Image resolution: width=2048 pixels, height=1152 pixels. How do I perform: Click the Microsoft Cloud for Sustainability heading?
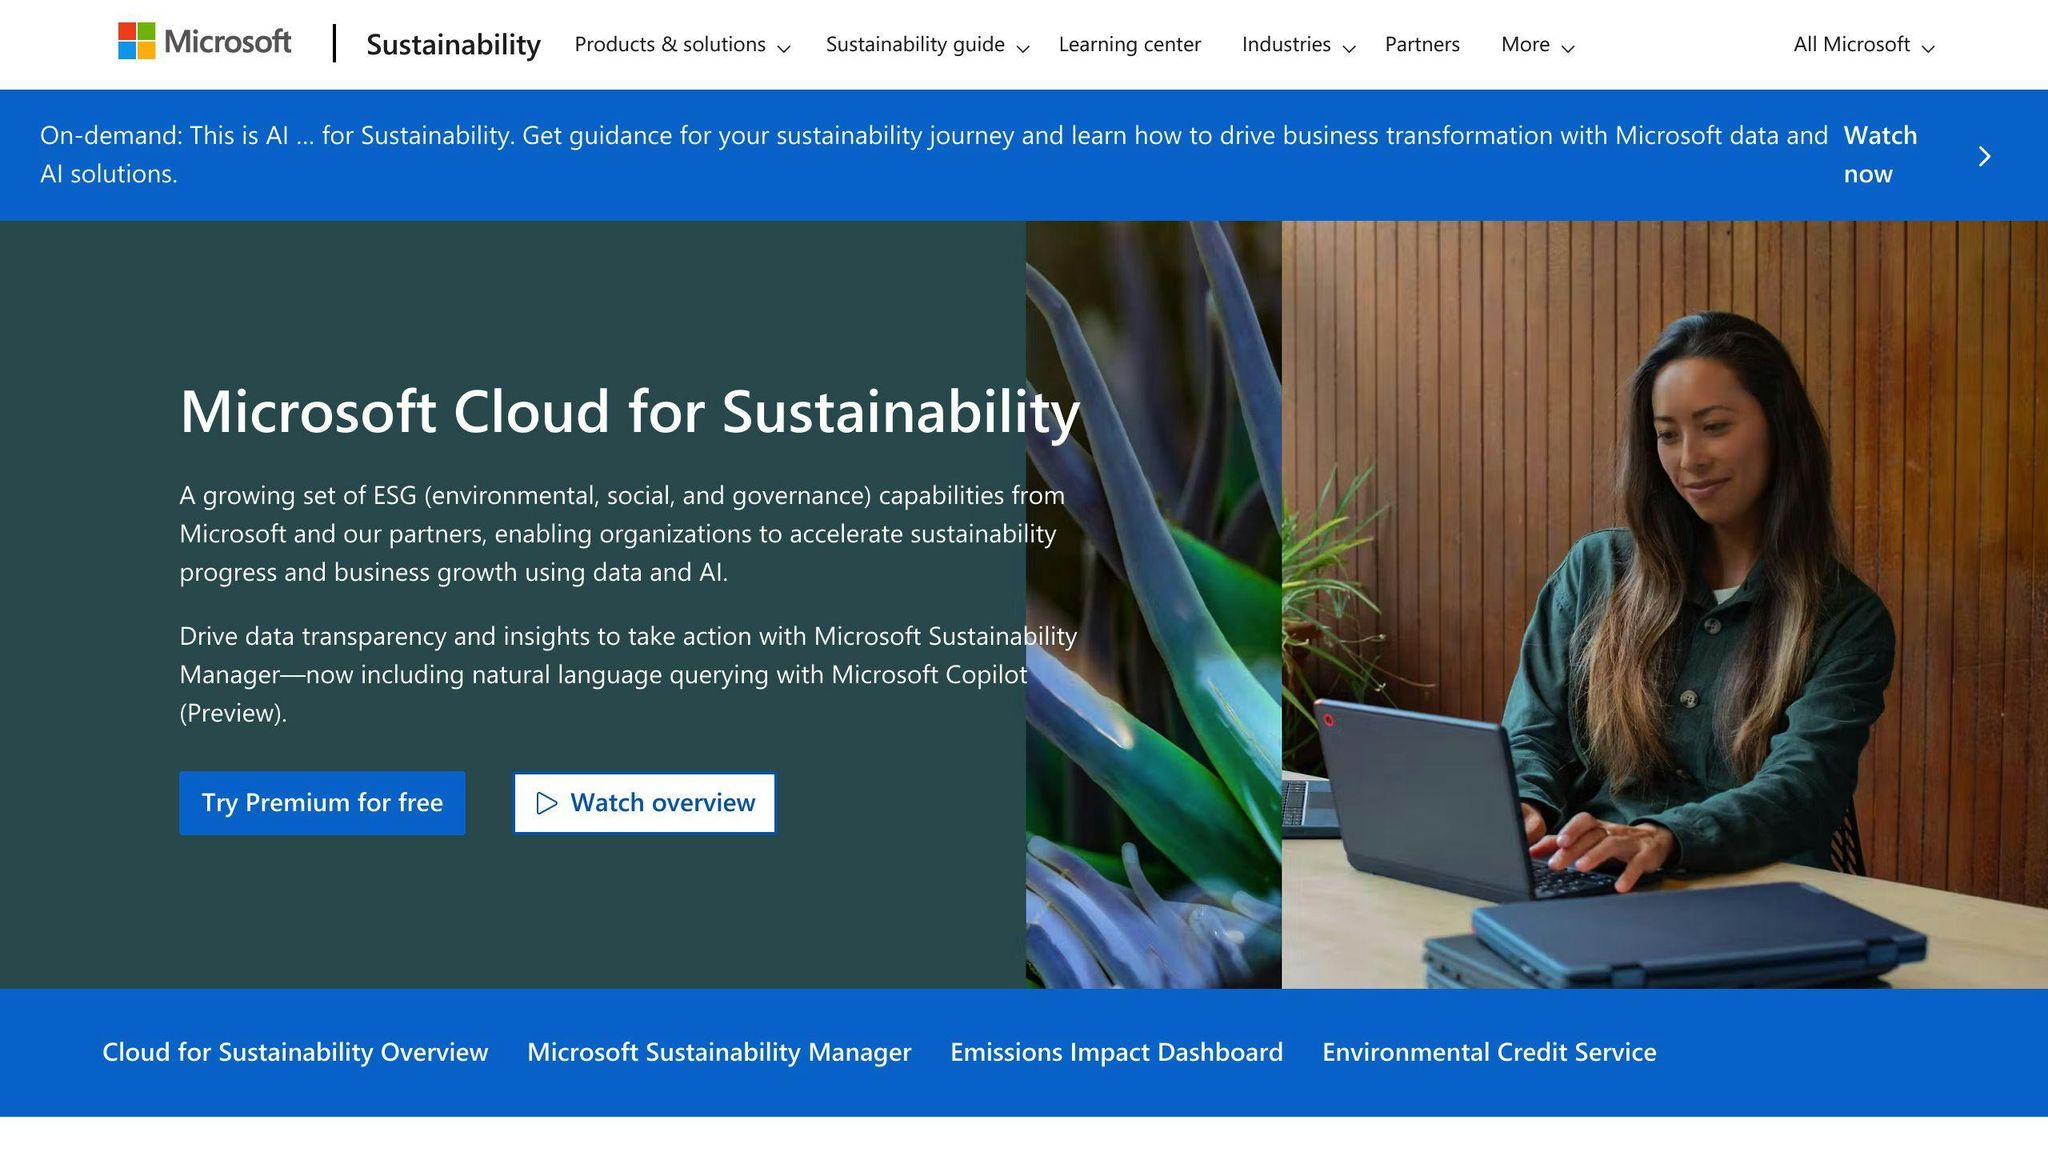point(630,411)
